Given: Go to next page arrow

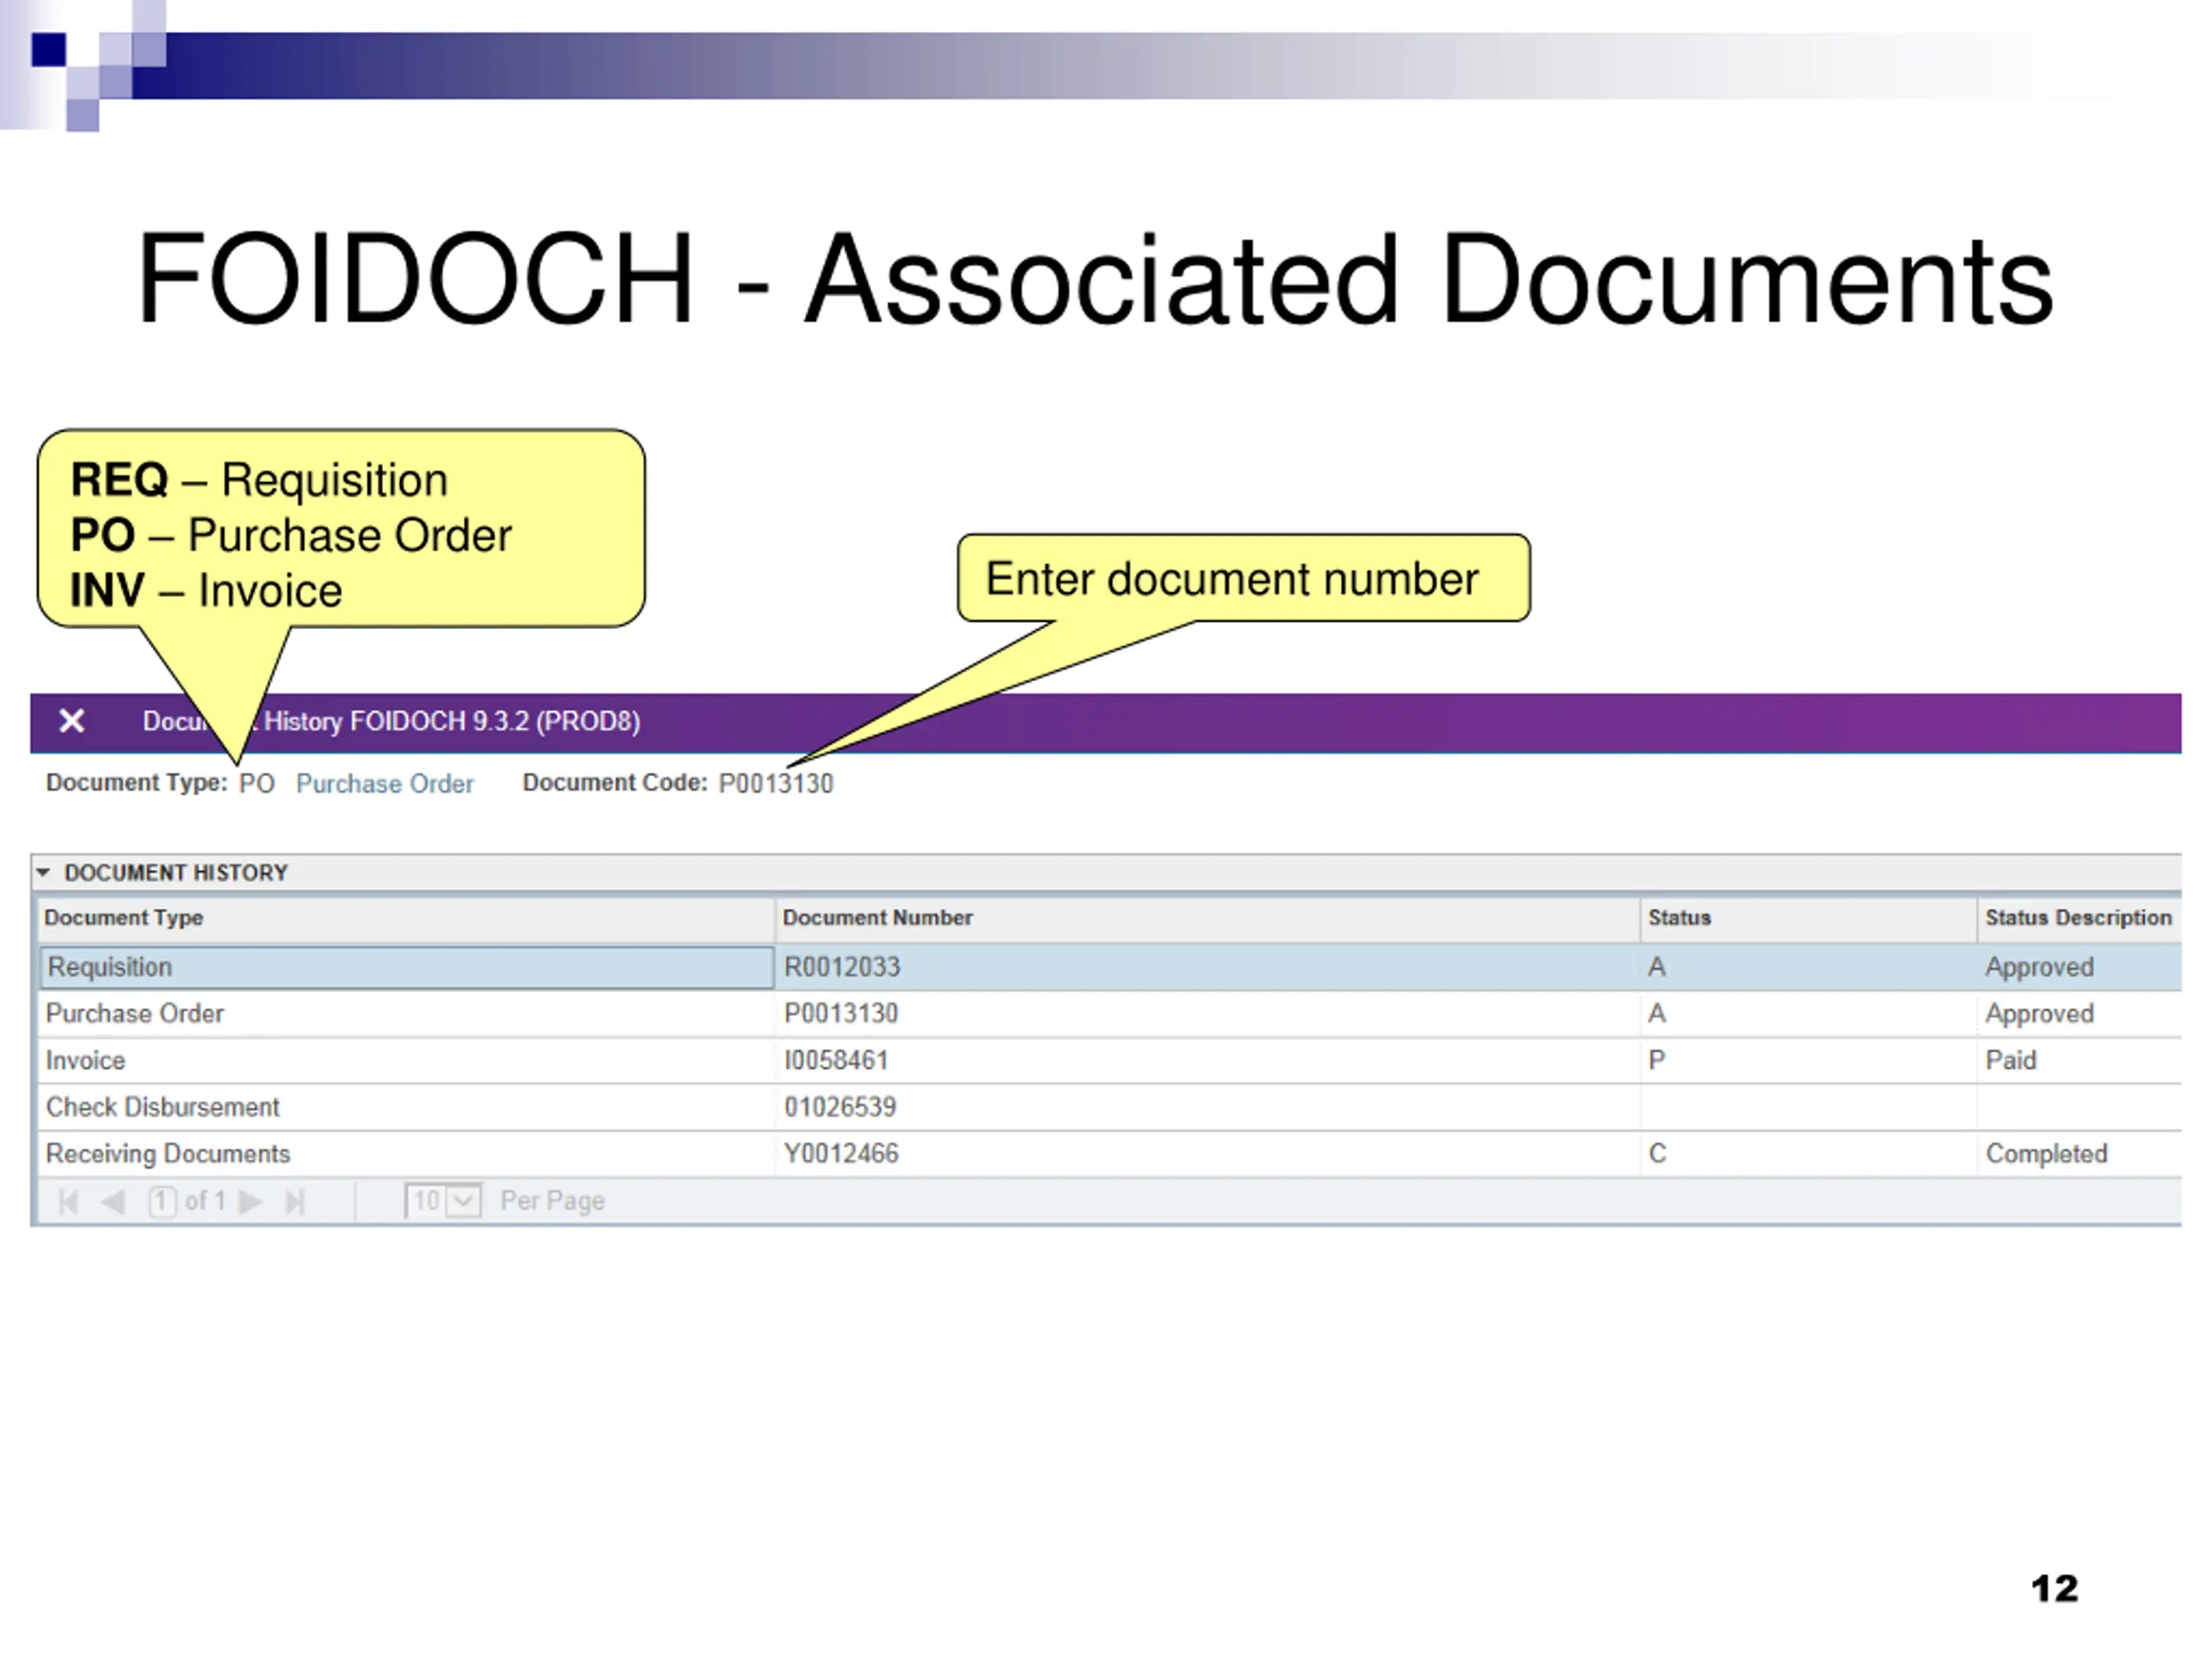Looking at the screenshot, I should point(250,1201).
